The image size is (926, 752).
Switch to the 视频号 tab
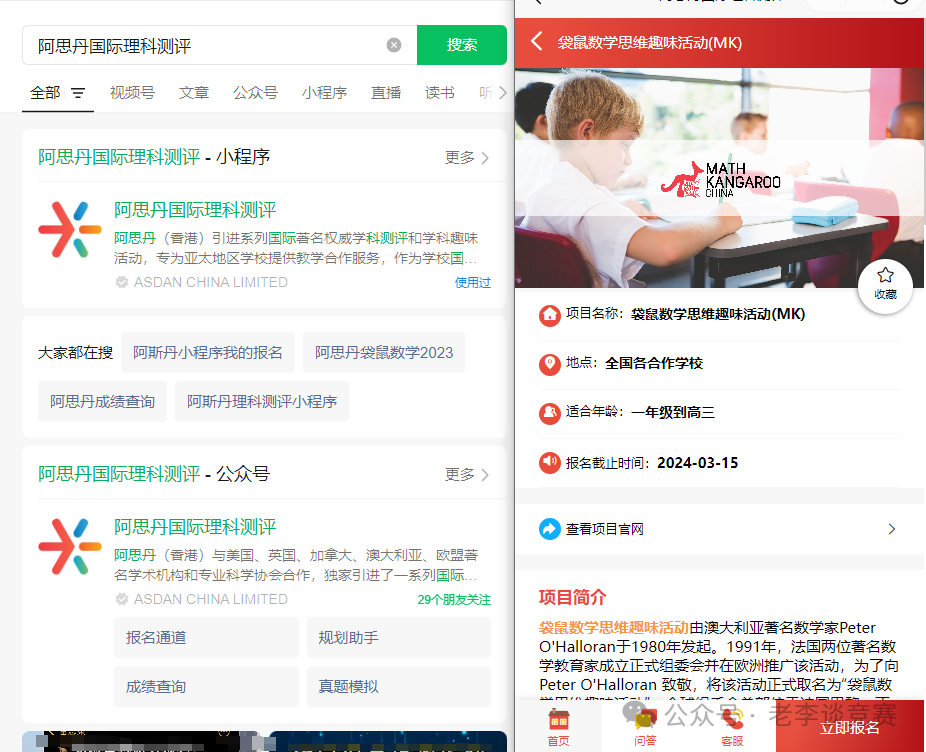[x=132, y=93]
